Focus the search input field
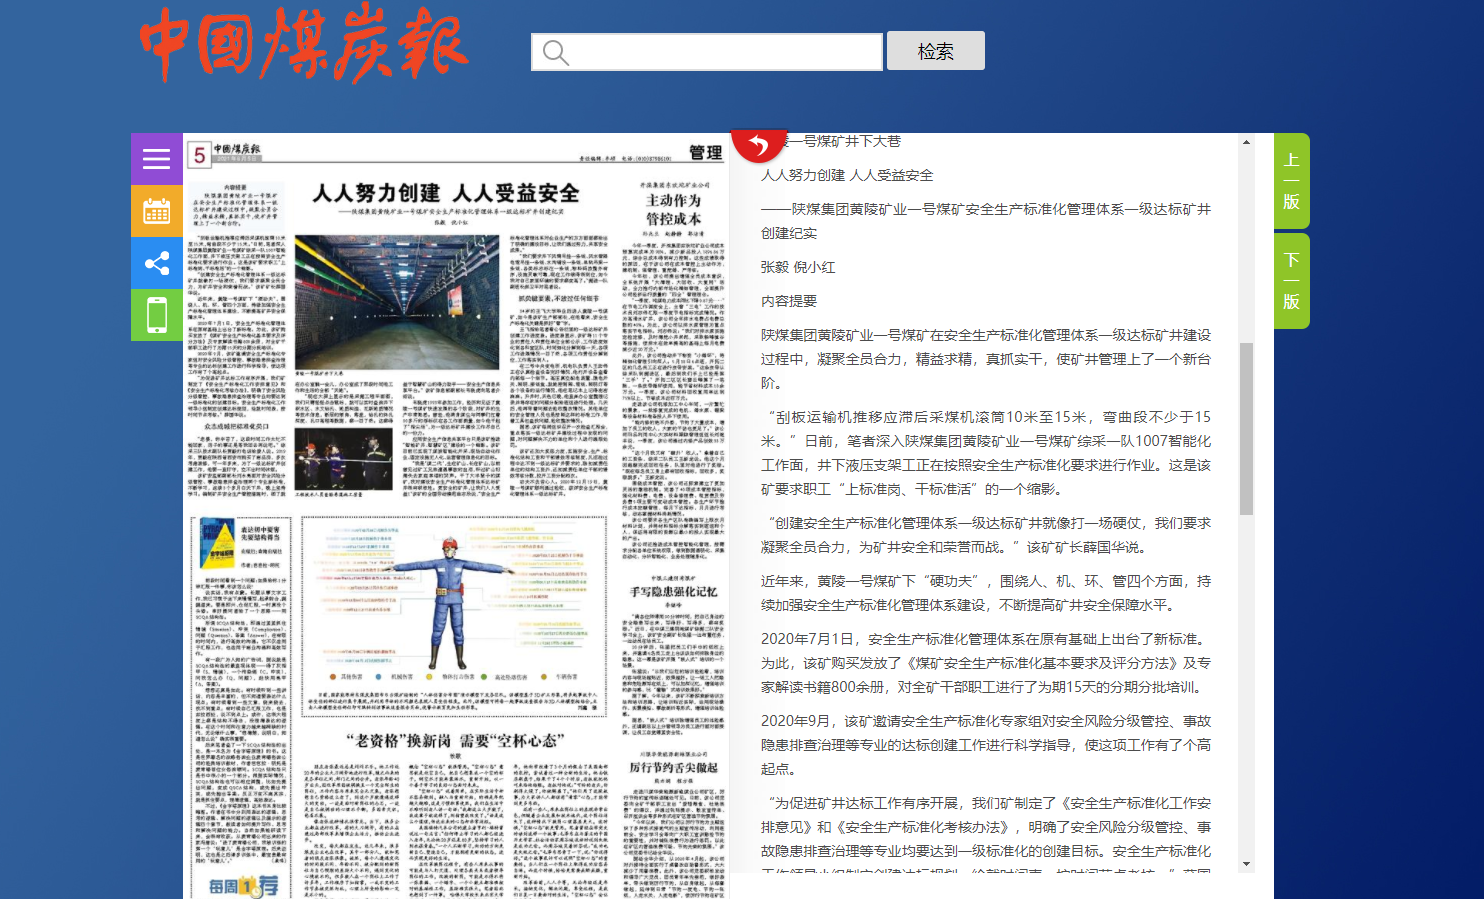The height and width of the screenshot is (899, 1484). coord(707,52)
